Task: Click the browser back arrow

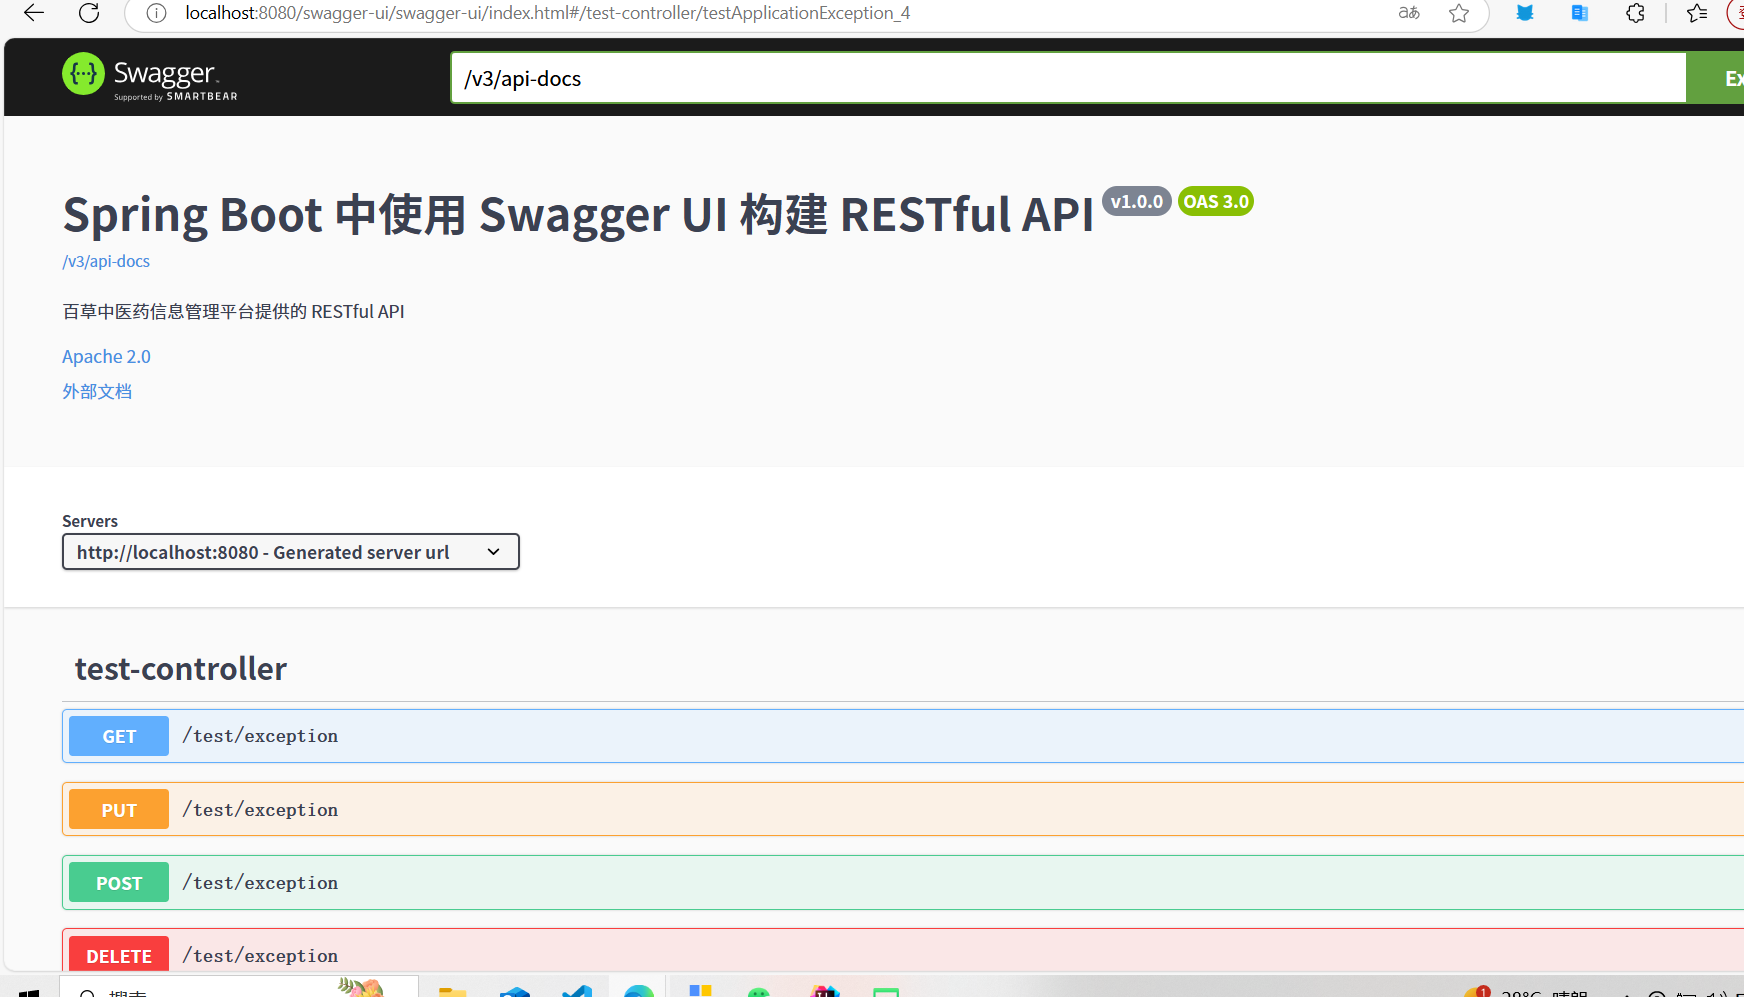Action: [34, 13]
